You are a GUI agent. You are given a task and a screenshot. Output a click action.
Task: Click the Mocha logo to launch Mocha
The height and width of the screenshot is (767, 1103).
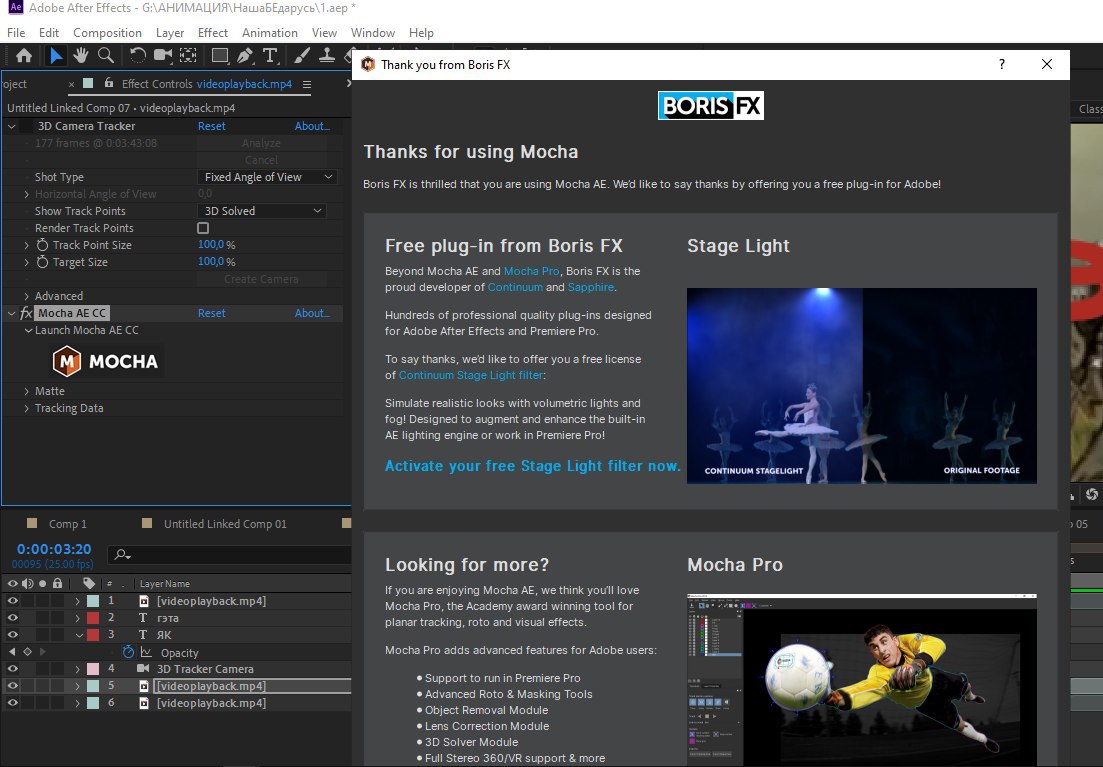(106, 362)
